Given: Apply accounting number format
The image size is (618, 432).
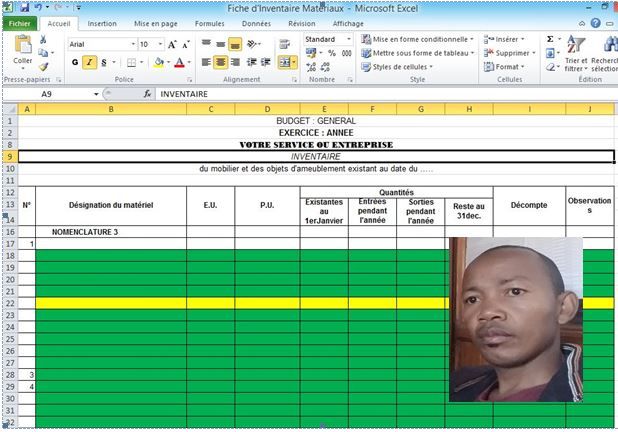Looking at the screenshot, I should tap(313, 53).
